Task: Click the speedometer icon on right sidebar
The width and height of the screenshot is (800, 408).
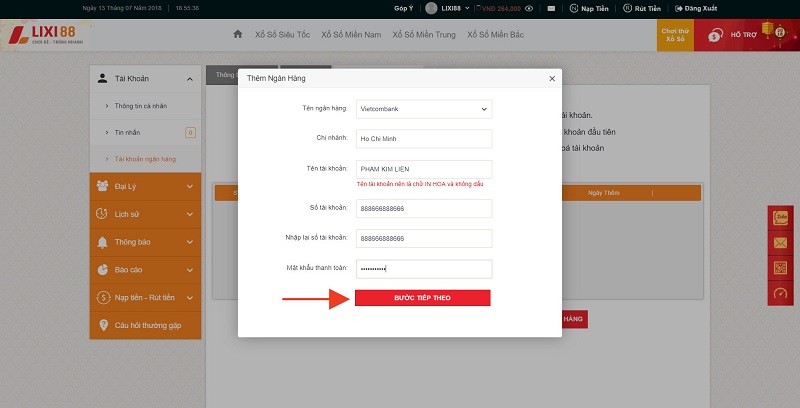Action: pos(781,294)
